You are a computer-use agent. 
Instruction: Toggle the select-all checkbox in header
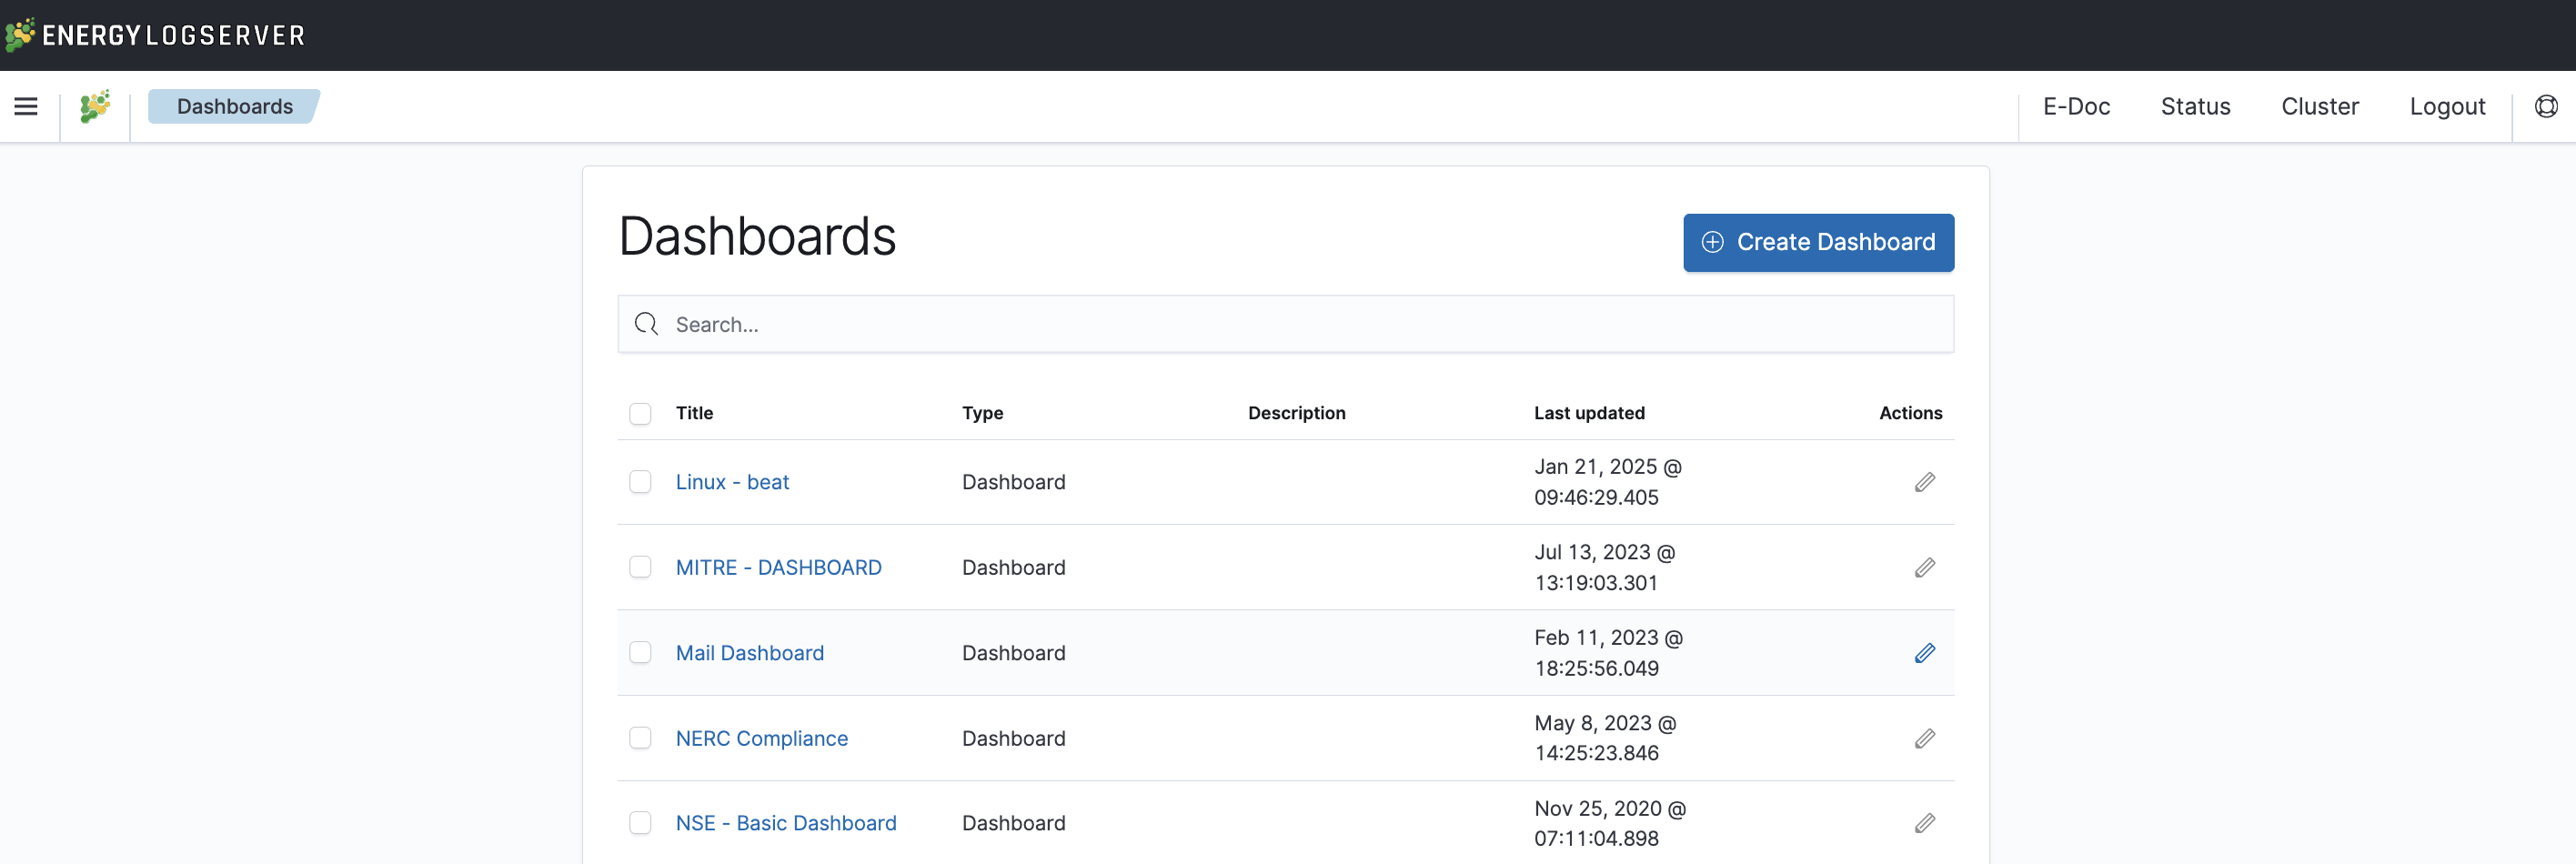pyautogui.click(x=640, y=413)
